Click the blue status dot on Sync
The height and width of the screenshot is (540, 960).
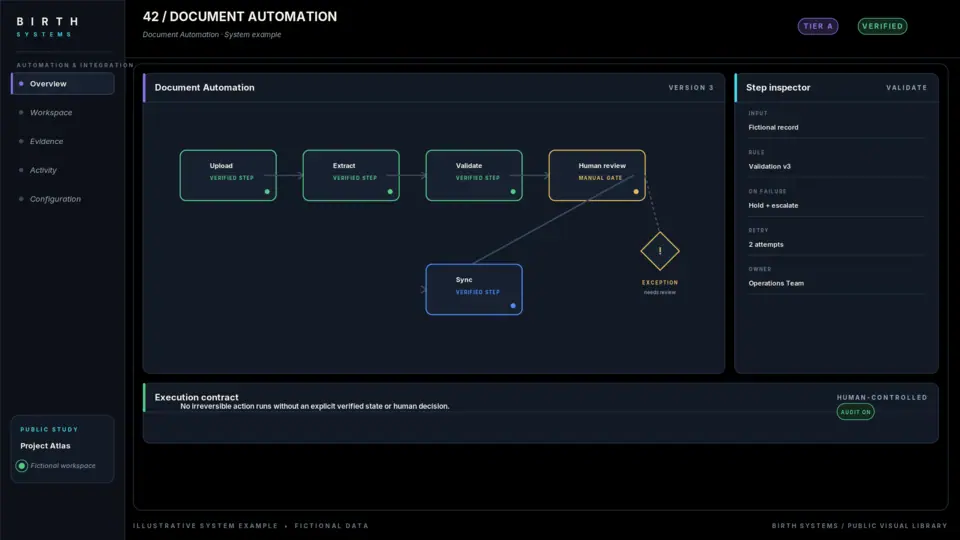[513, 306]
